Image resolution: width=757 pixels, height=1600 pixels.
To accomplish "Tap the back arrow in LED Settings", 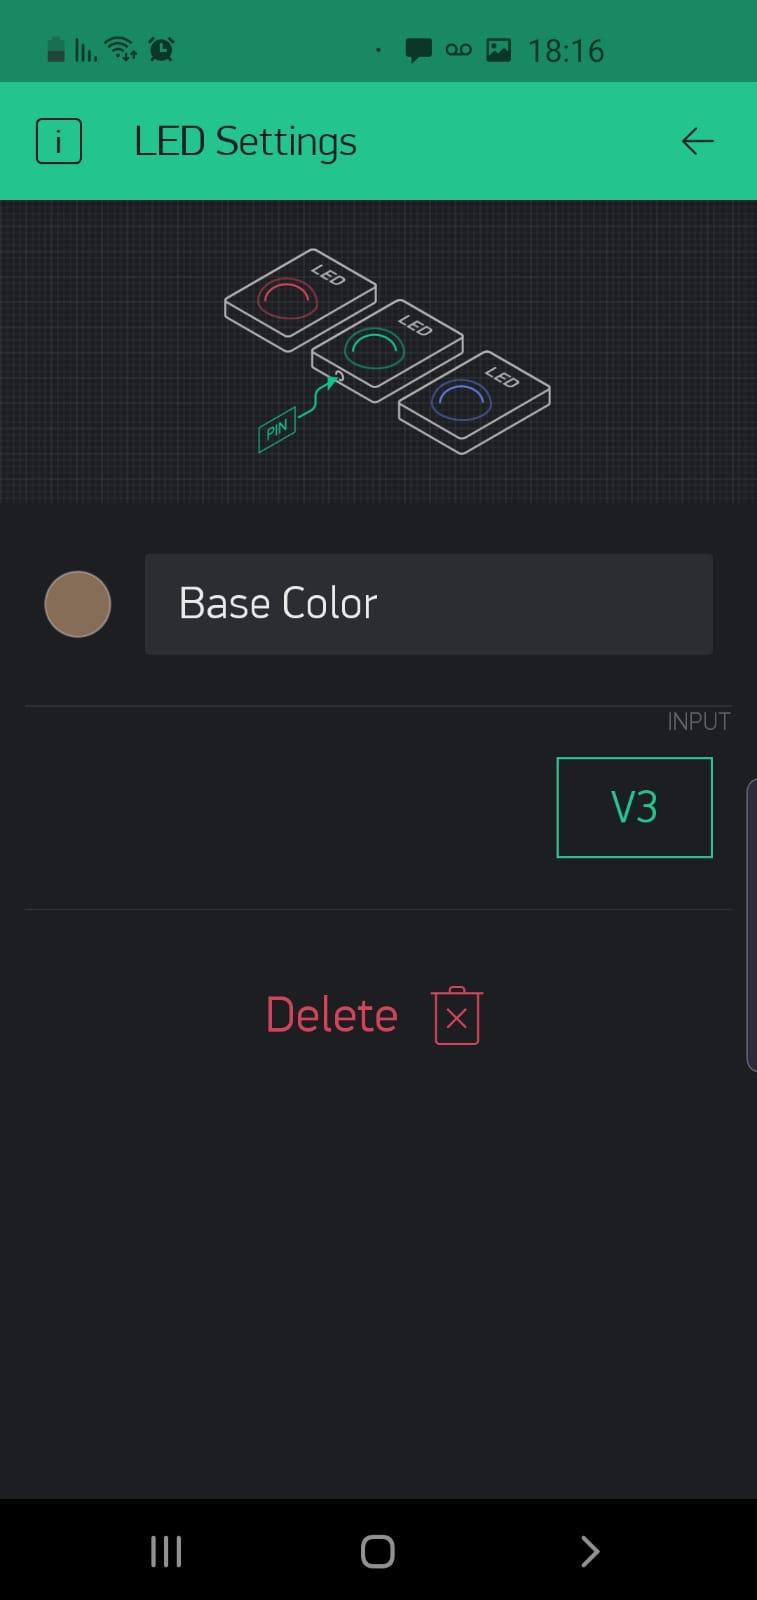I will (697, 141).
